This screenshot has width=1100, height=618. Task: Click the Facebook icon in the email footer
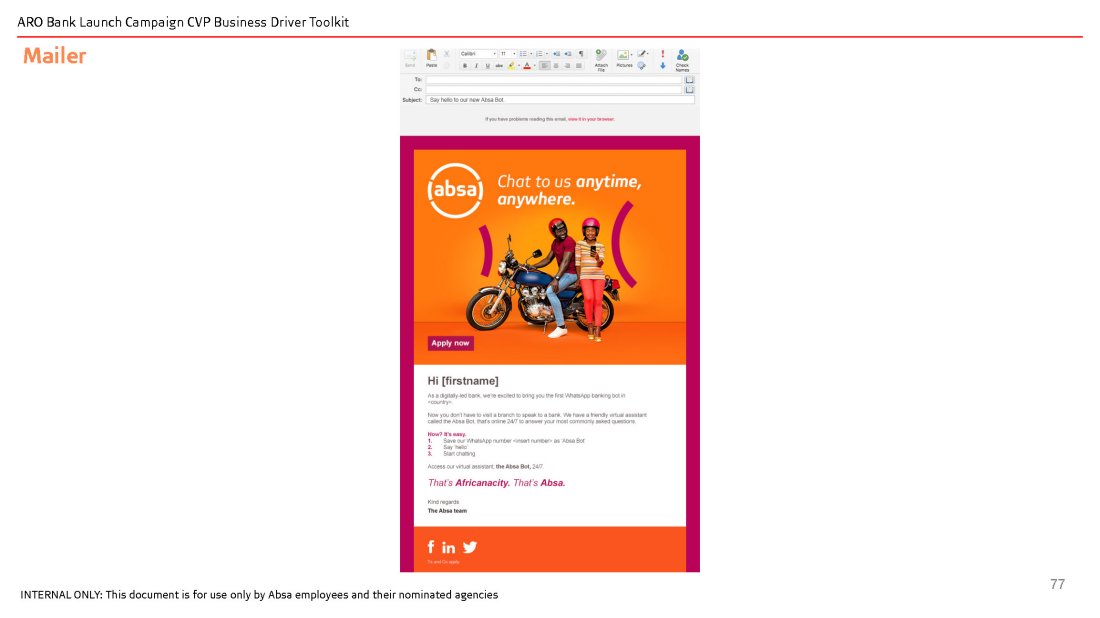tap(431, 546)
